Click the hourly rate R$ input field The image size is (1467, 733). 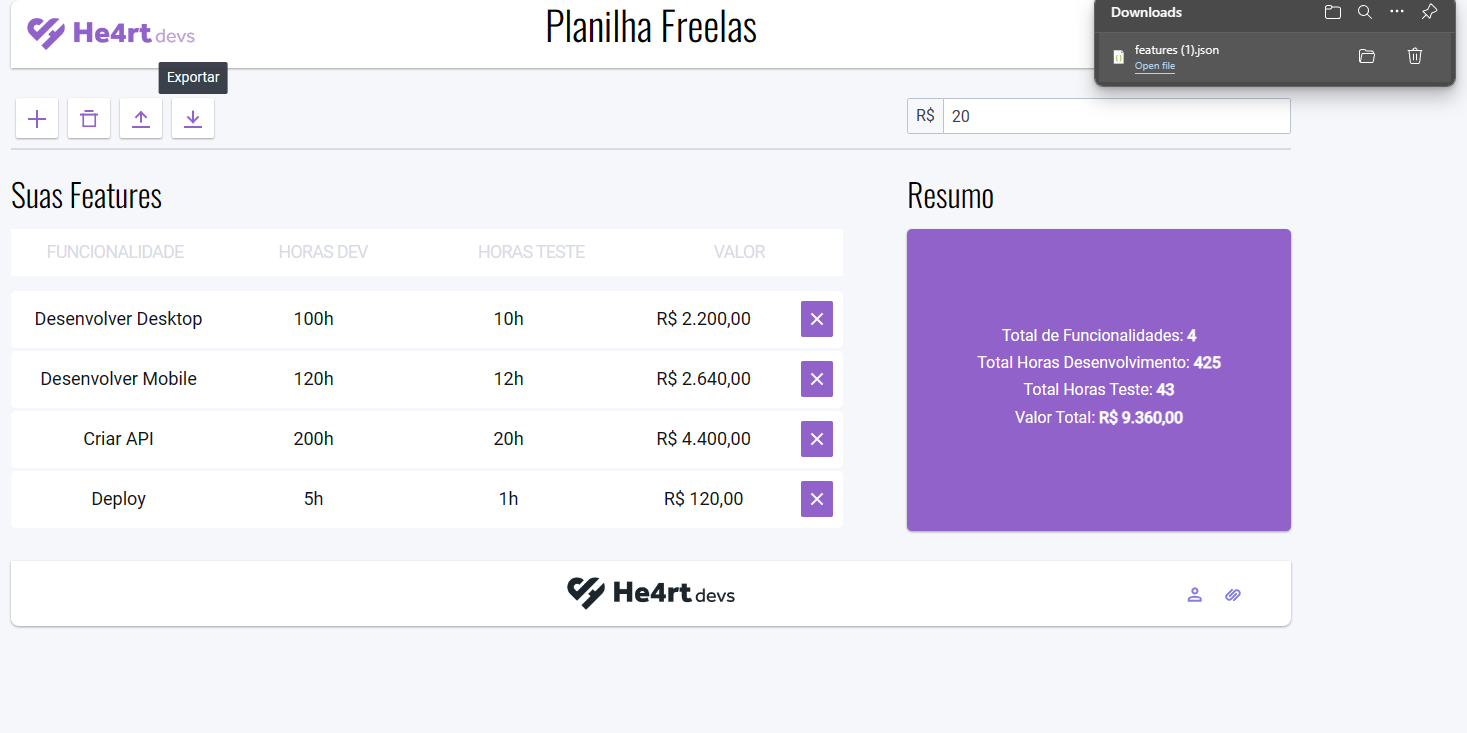click(x=1115, y=116)
